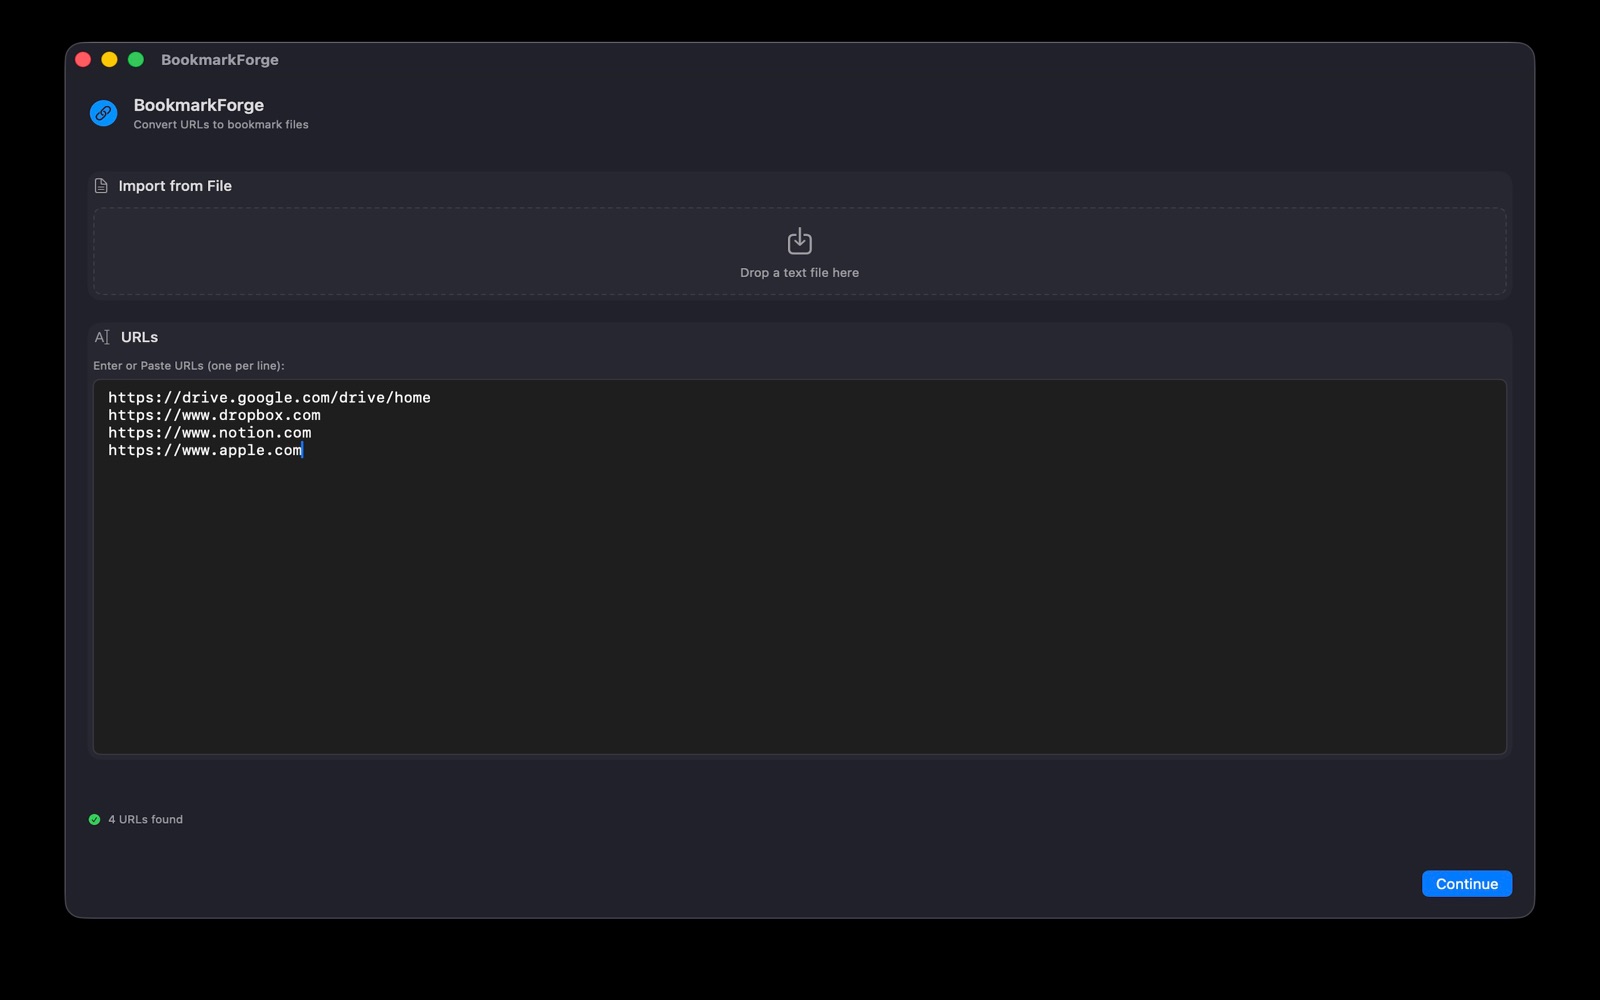1600x1000 pixels.
Task: Maximize the window with green button
Action: click(x=136, y=60)
